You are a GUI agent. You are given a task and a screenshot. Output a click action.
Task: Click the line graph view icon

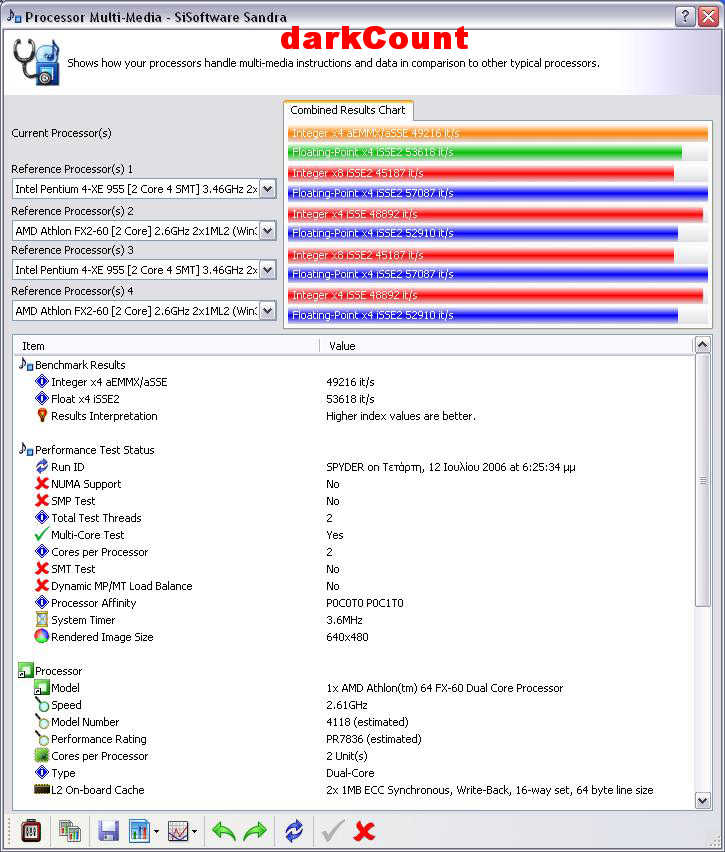(178, 831)
